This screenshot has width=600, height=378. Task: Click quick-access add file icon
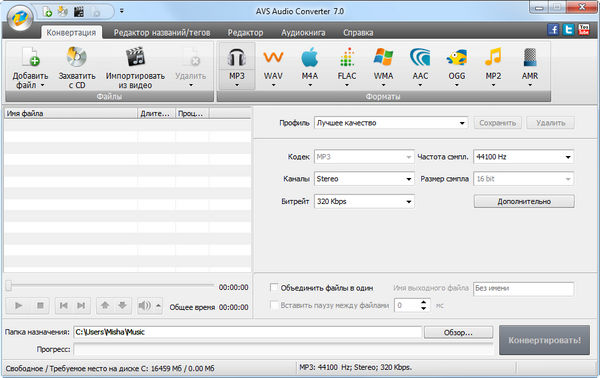pyautogui.click(x=47, y=12)
